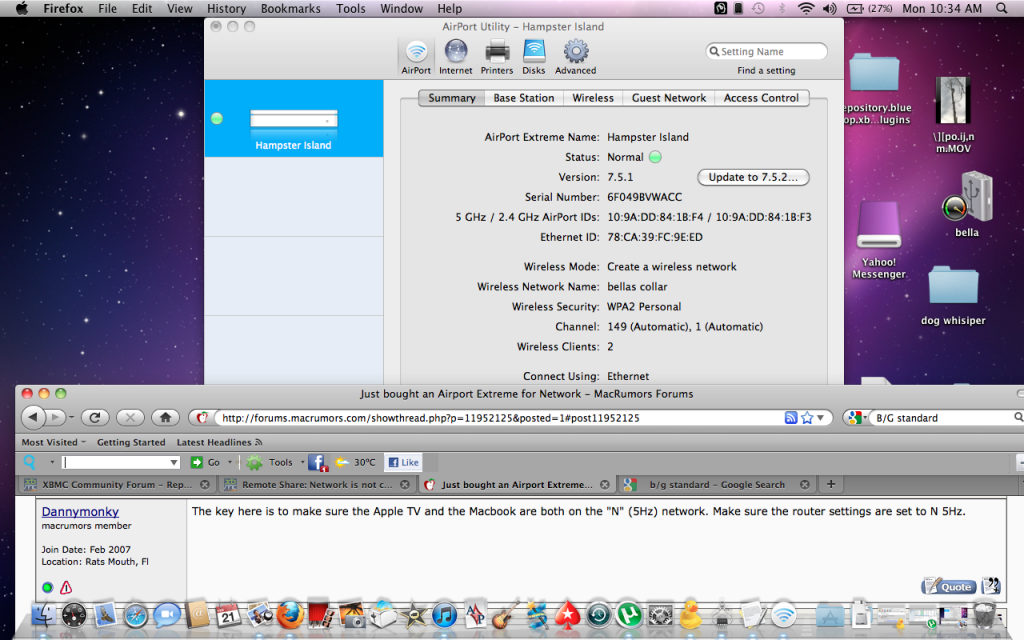
Task: Open a new Firefox tab
Action: [x=831, y=484]
